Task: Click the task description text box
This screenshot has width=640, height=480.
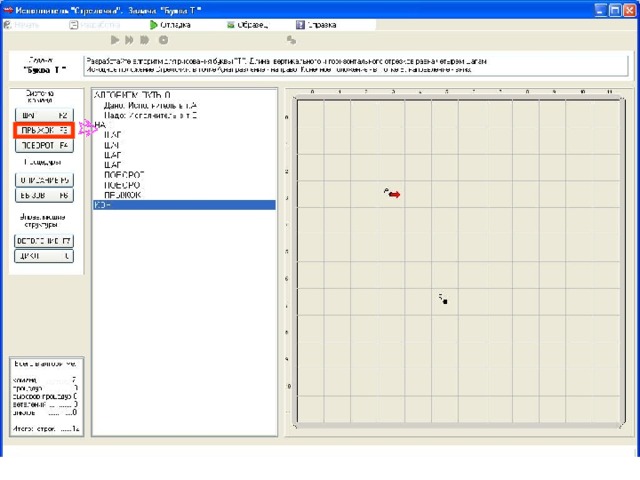Action: pyautogui.click(x=356, y=65)
